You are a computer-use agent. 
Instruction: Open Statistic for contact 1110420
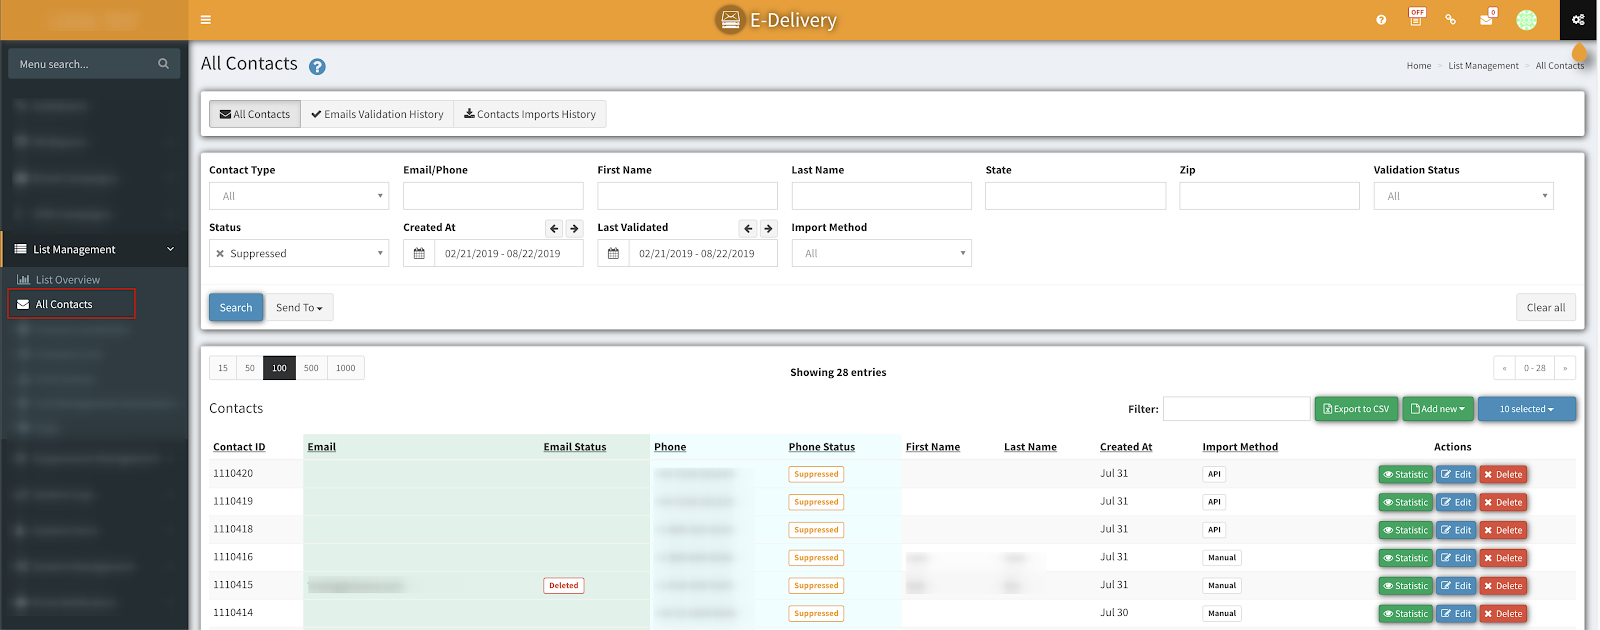[1406, 474]
